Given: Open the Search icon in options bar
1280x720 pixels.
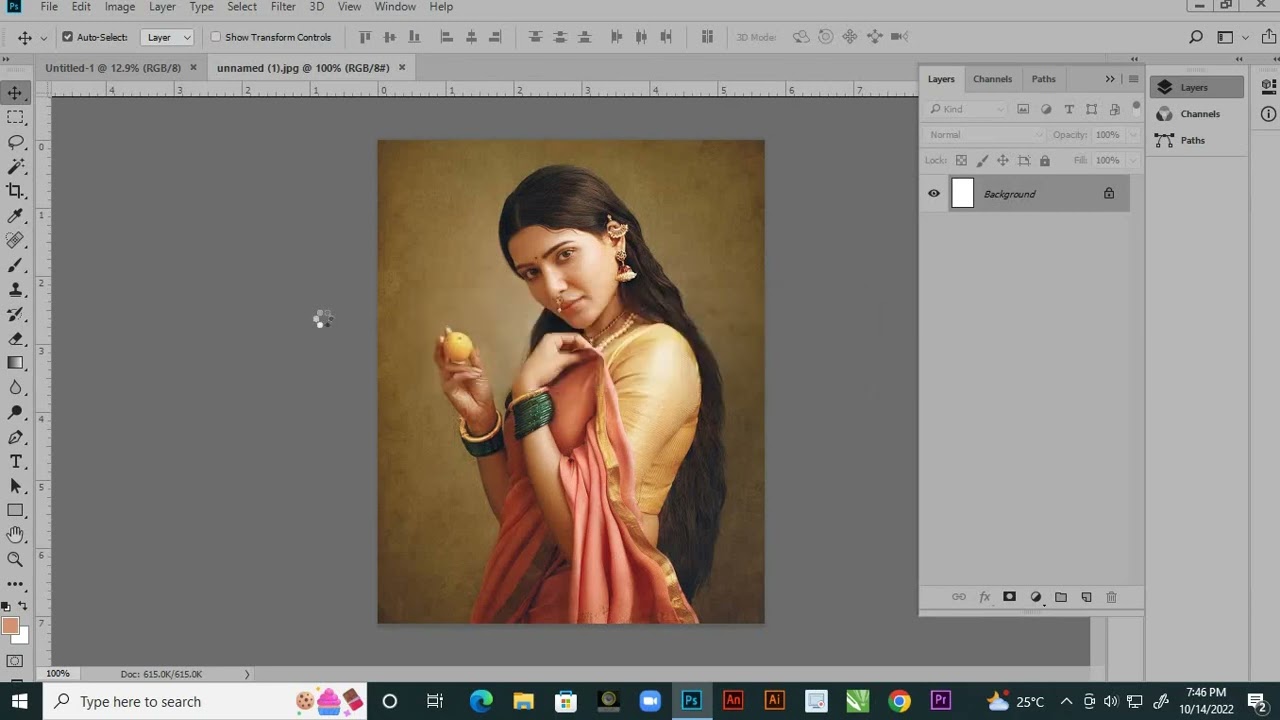Looking at the screenshot, I should click(x=1196, y=37).
